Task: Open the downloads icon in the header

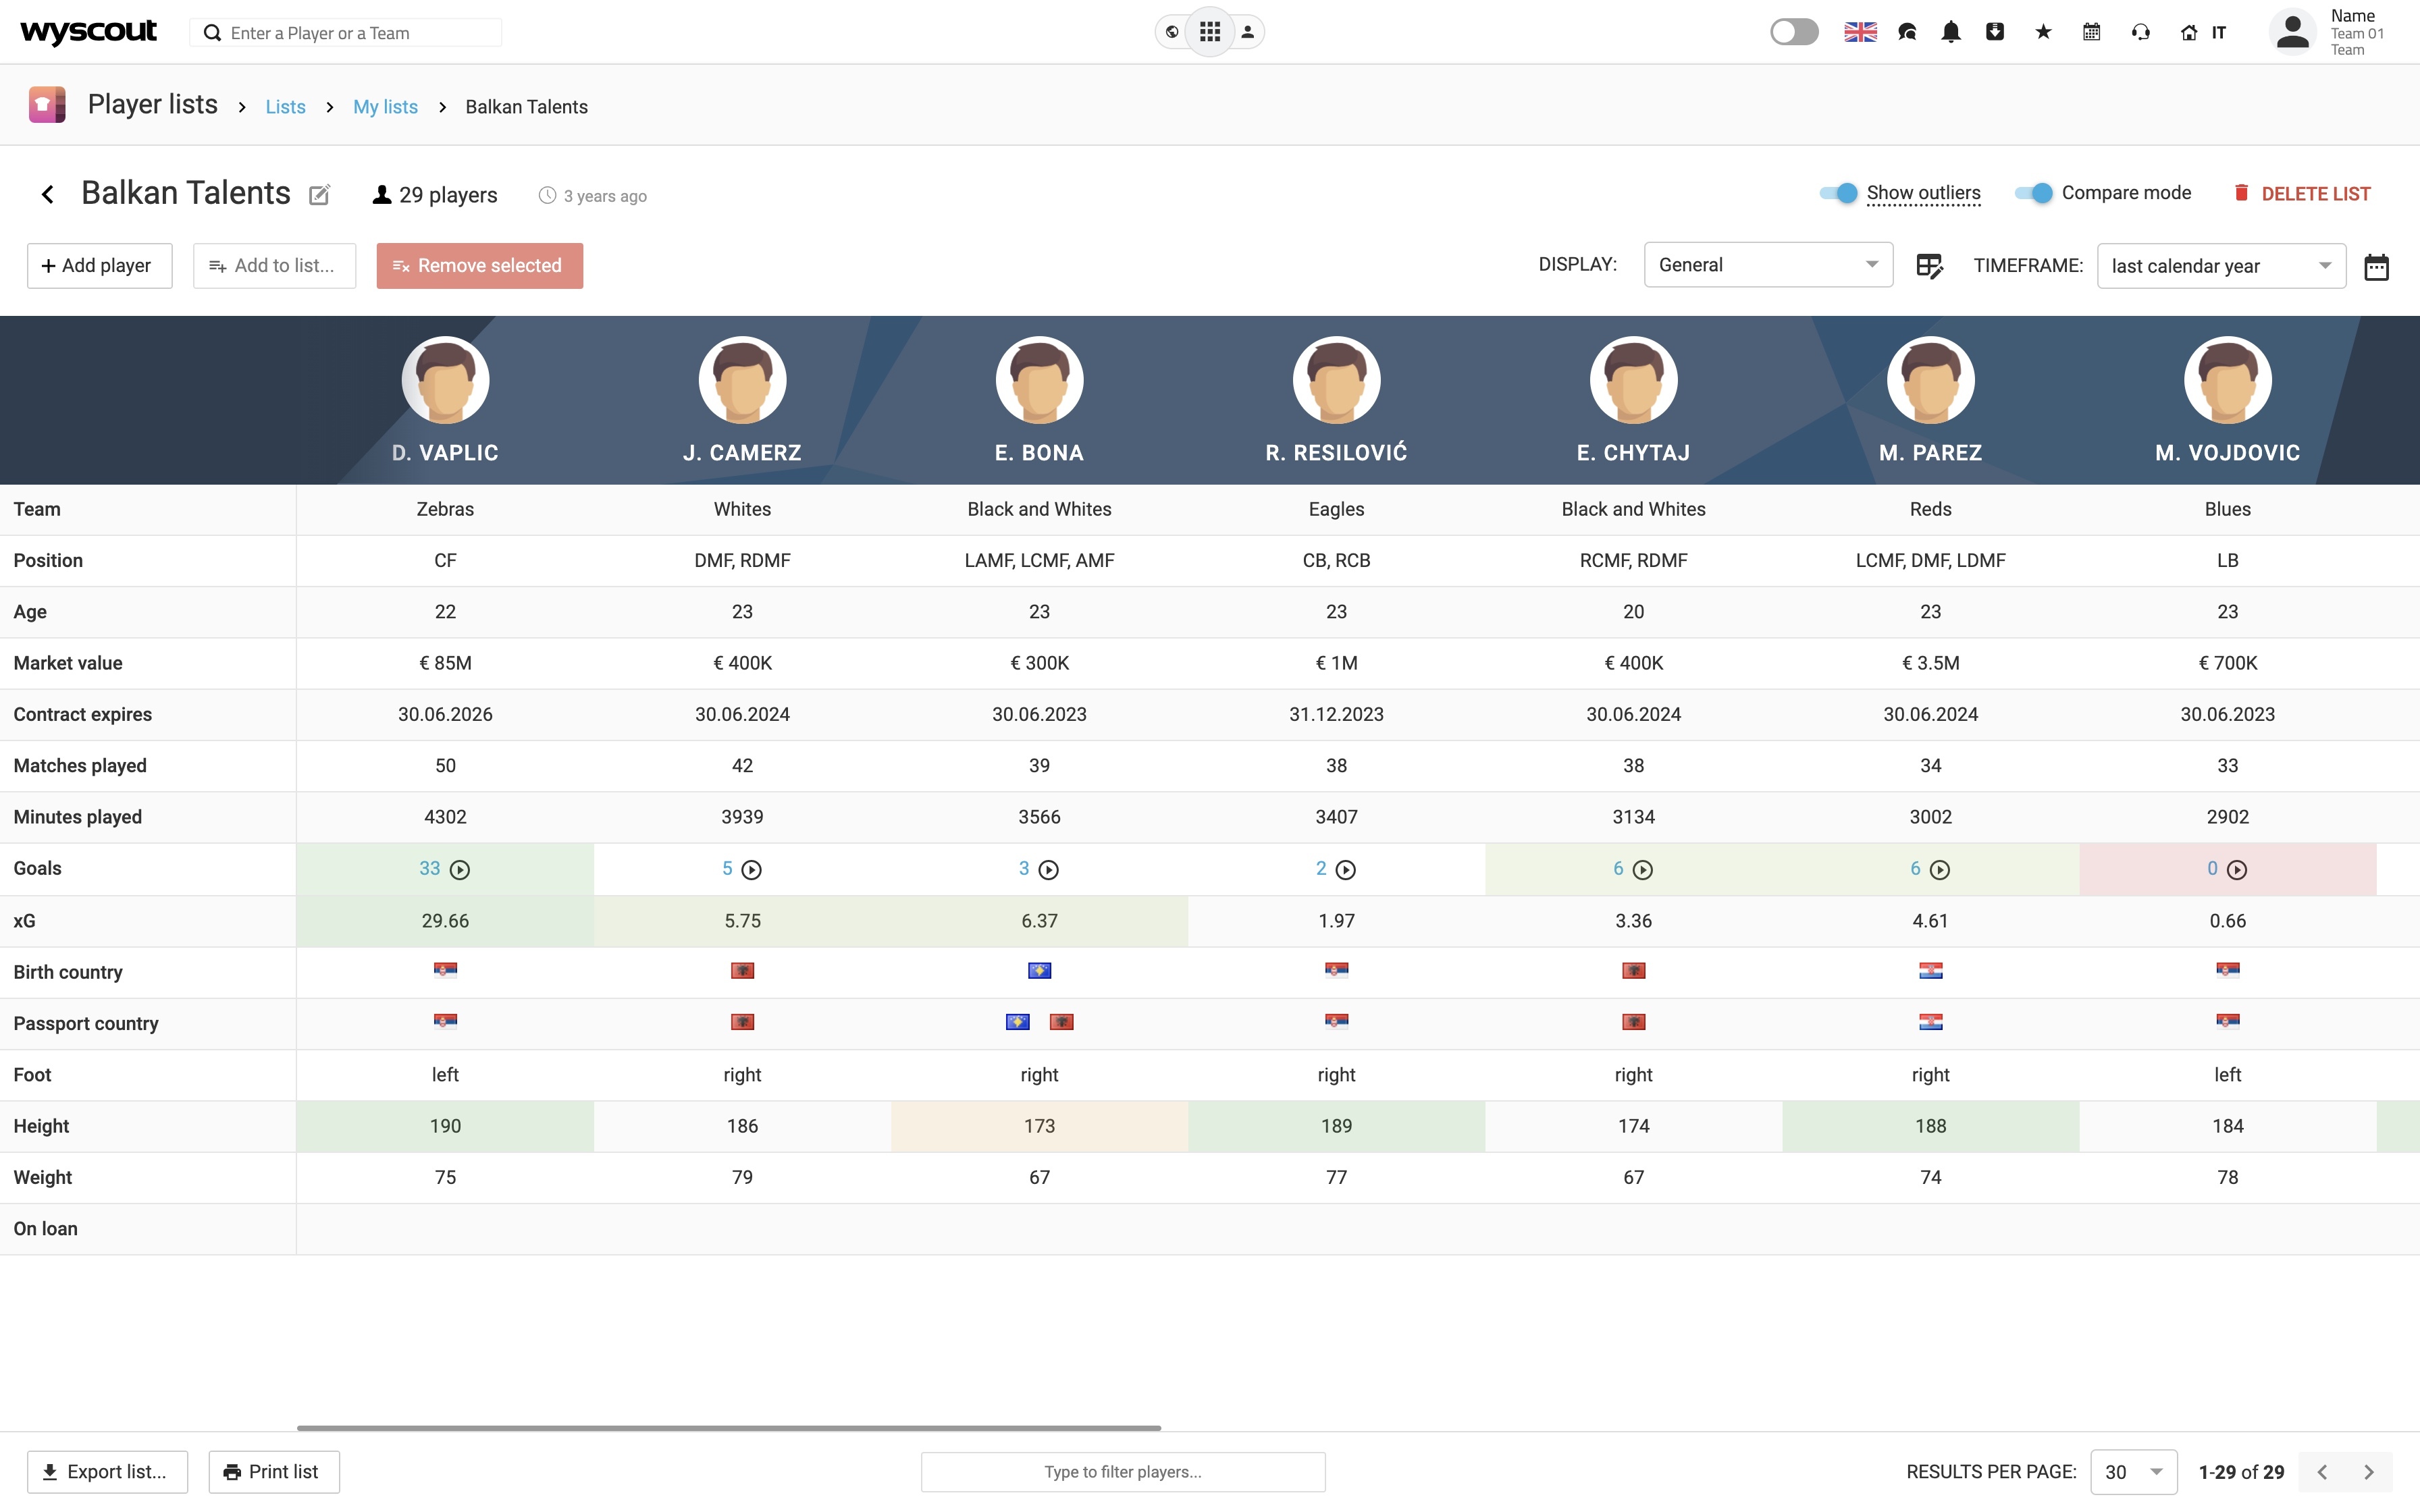Action: 1995,32
